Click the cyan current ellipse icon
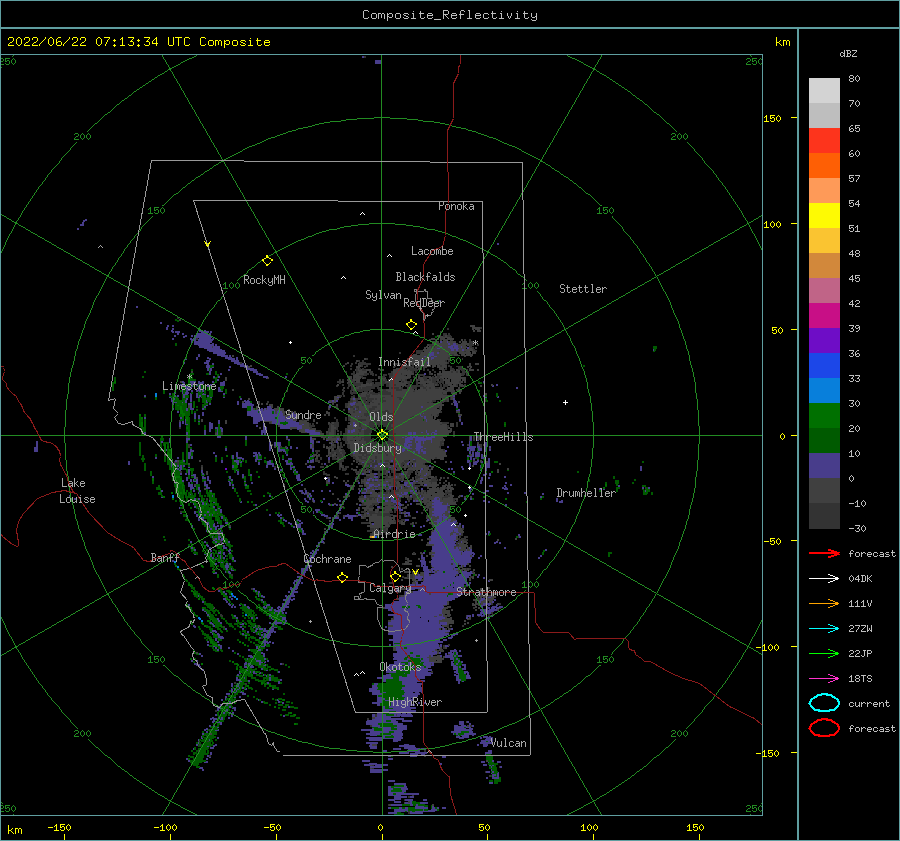 [x=824, y=703]
